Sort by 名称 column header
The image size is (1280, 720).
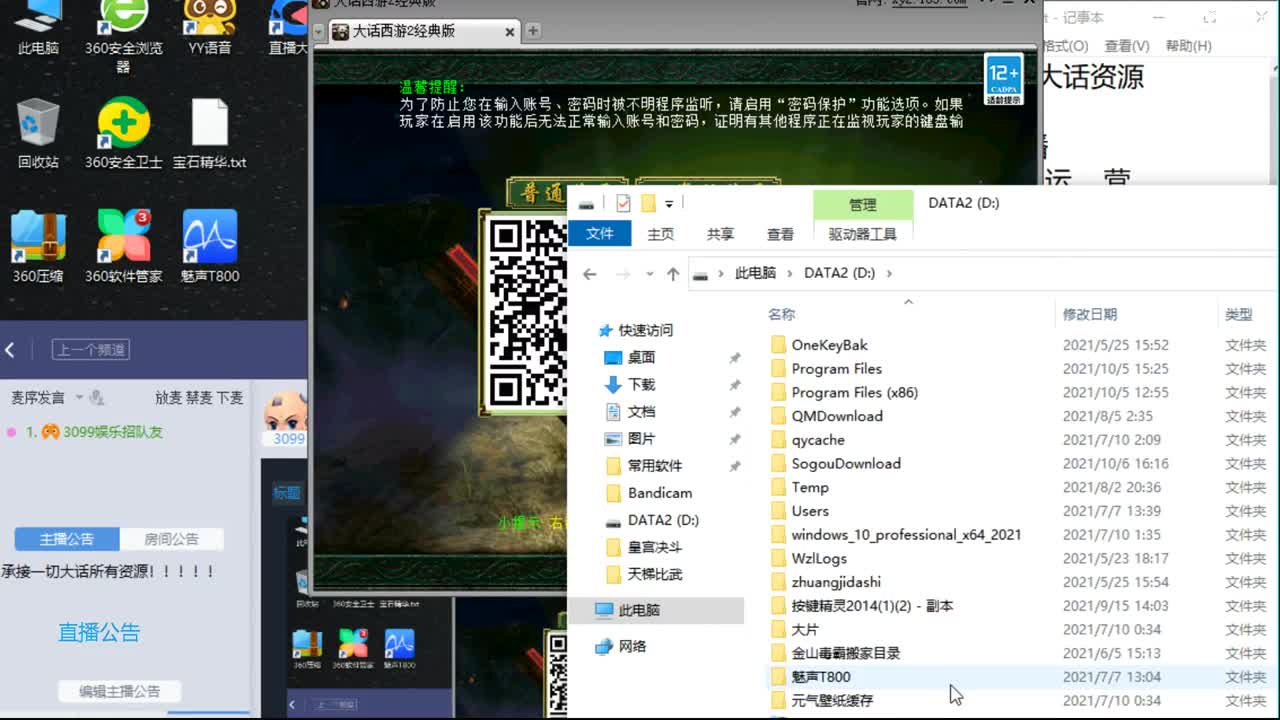pos(782,314)
